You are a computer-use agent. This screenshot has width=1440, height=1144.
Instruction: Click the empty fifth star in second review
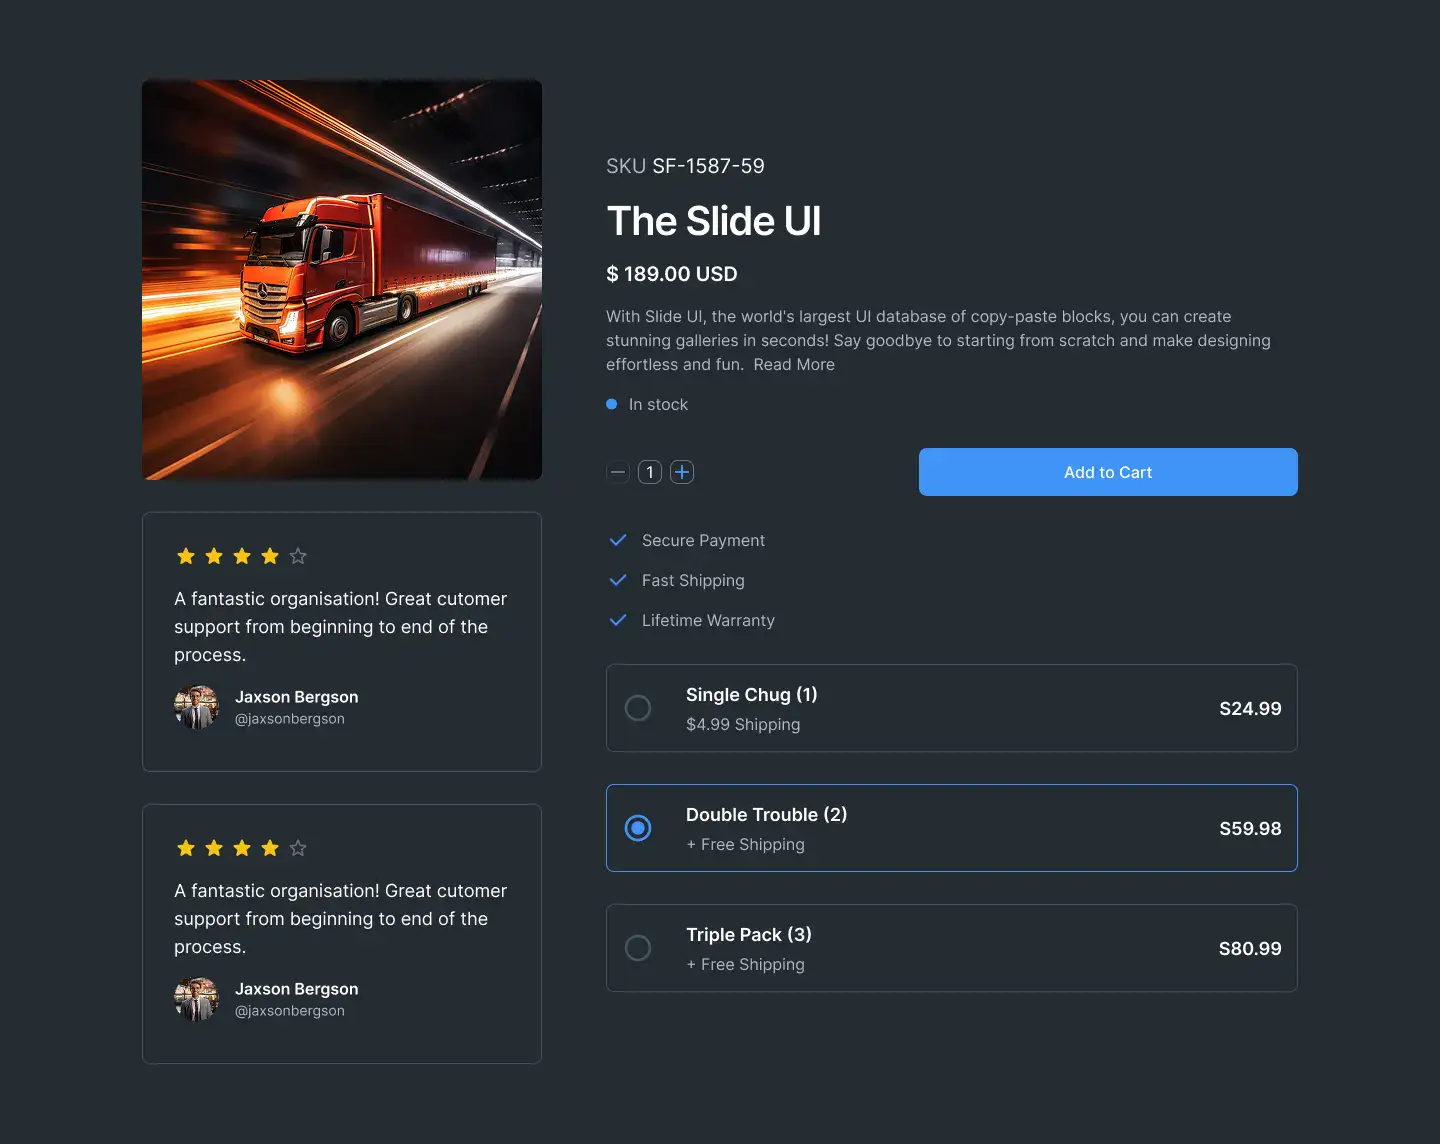point(298,848)
